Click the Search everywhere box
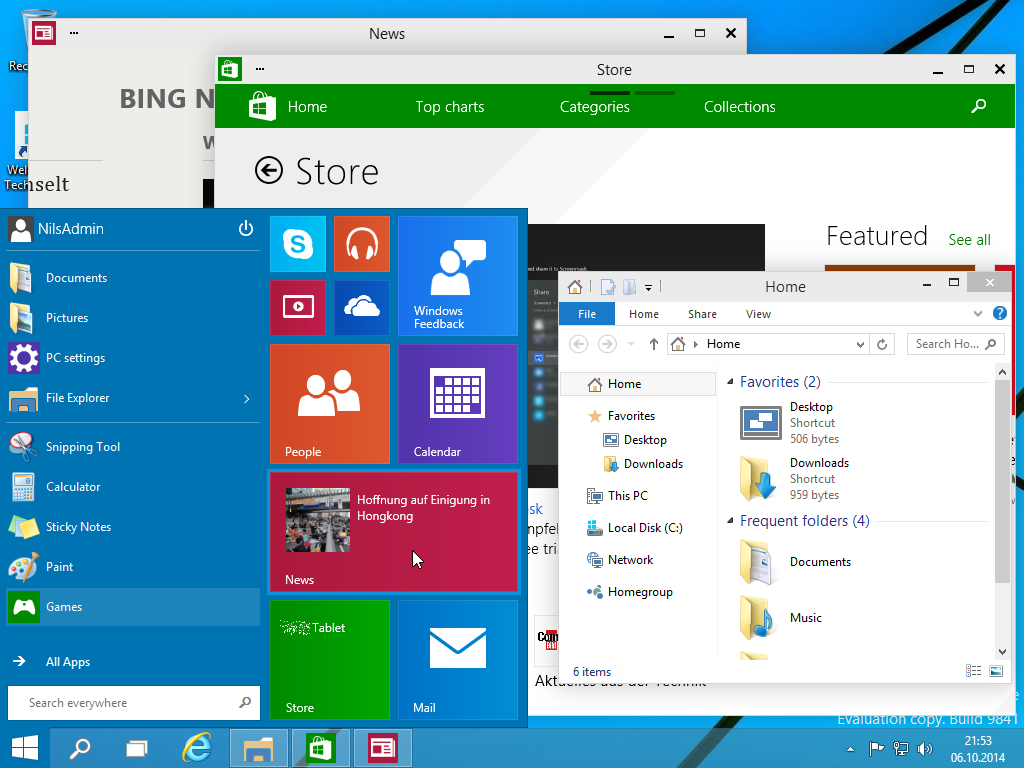Viewport: 1024px width, 768px height. [x=133, y=703]
